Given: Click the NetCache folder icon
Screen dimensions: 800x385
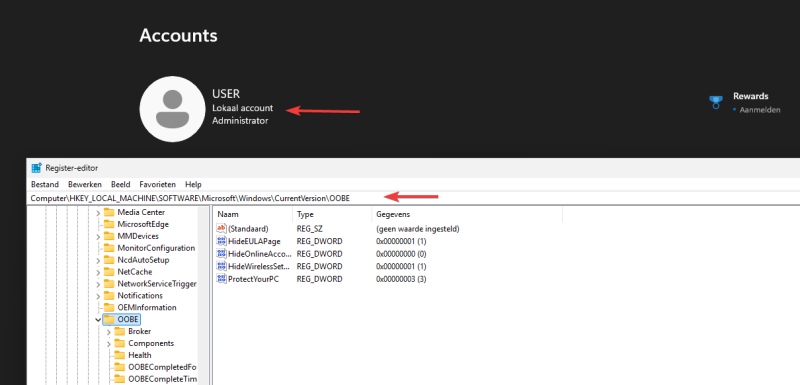Looking at the screenshot, I should click(109, 272).
